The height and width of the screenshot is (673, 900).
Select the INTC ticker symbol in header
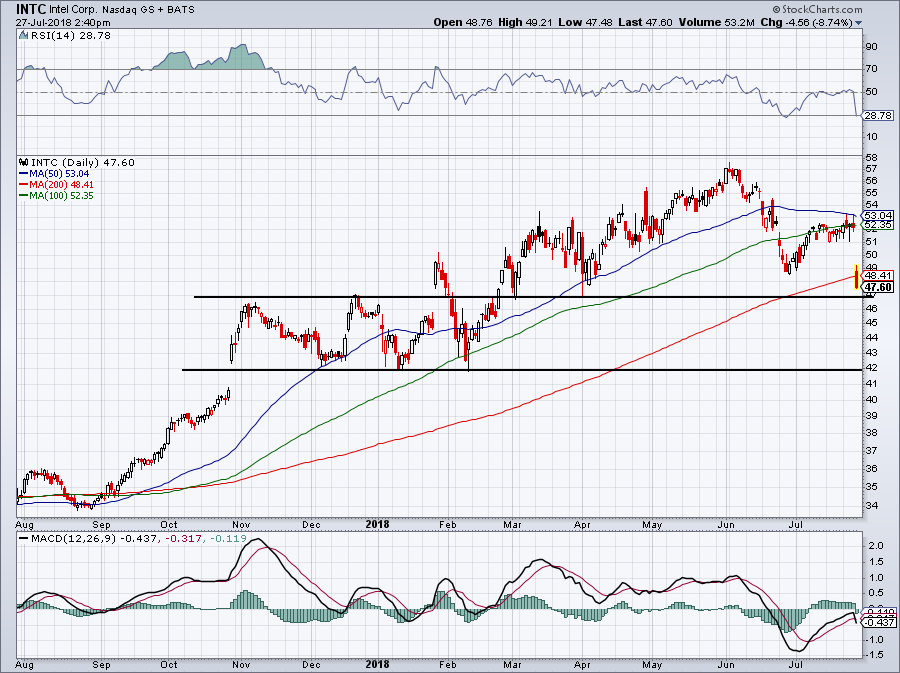tap(31, 9)
